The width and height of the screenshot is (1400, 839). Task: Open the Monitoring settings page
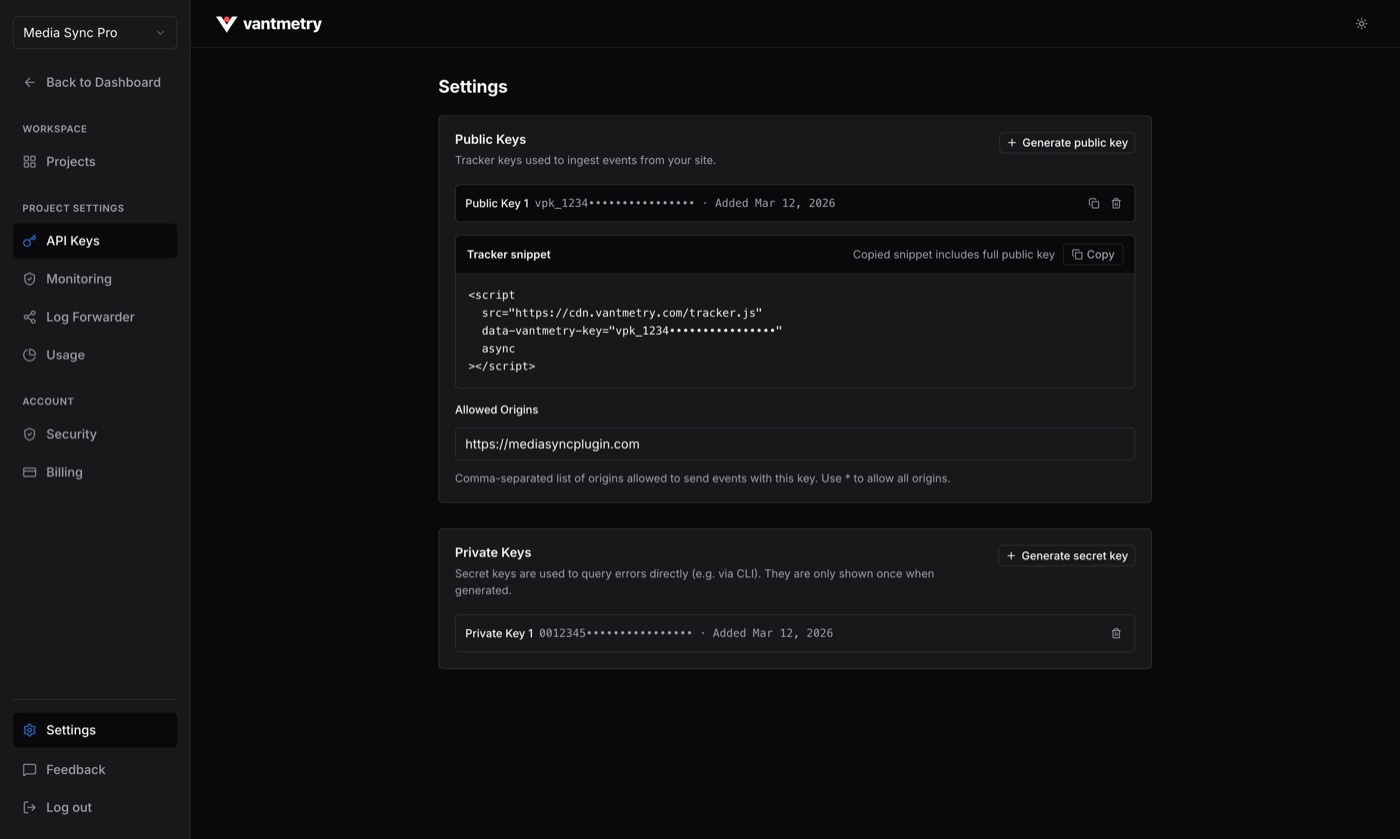pos(95,279)
